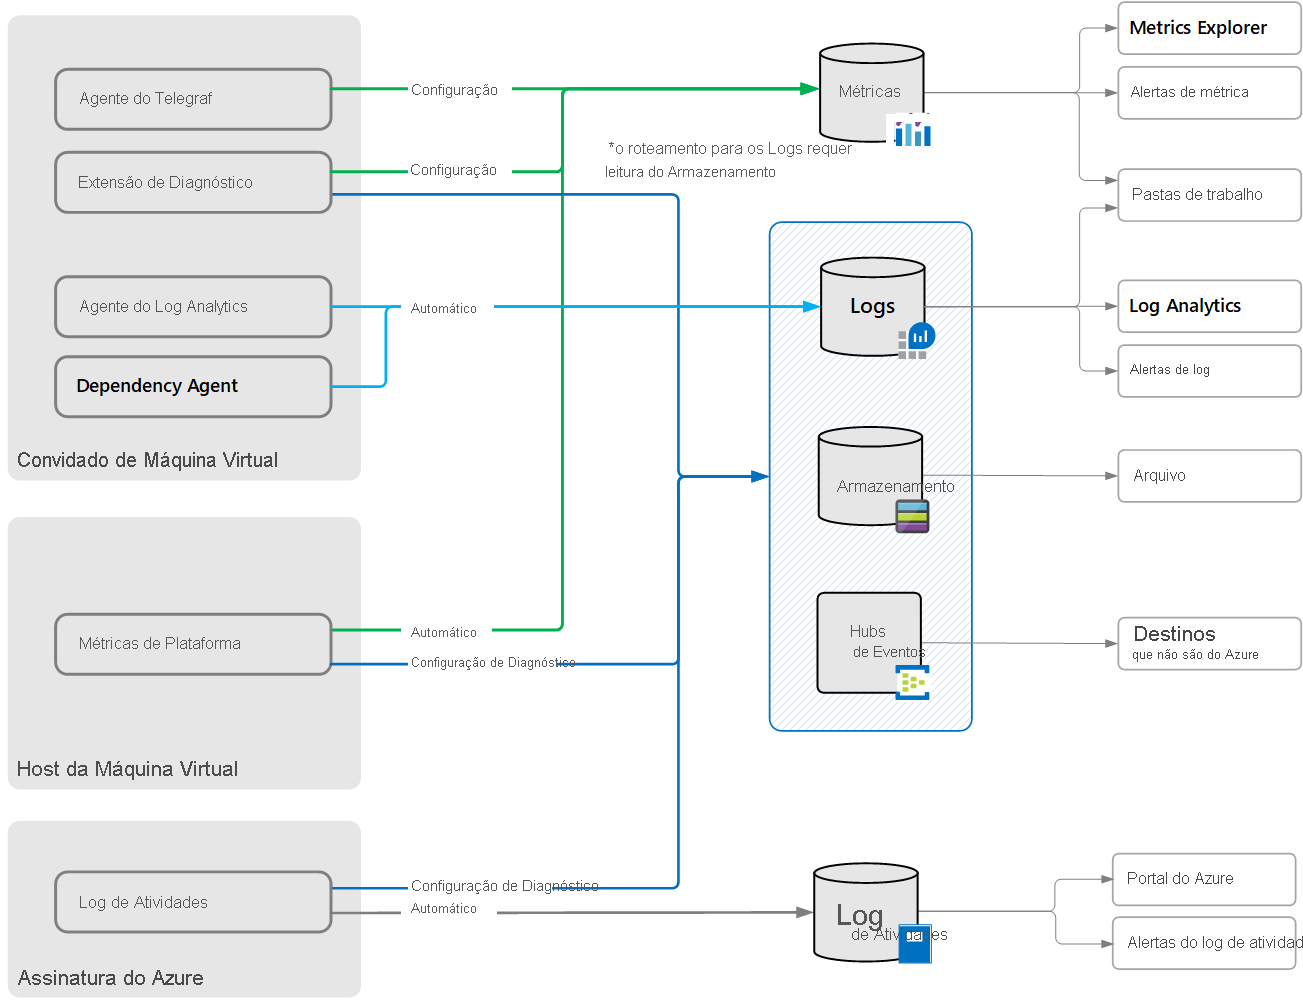Click the Extensão de Diagnóstico box

click(193, 182)
